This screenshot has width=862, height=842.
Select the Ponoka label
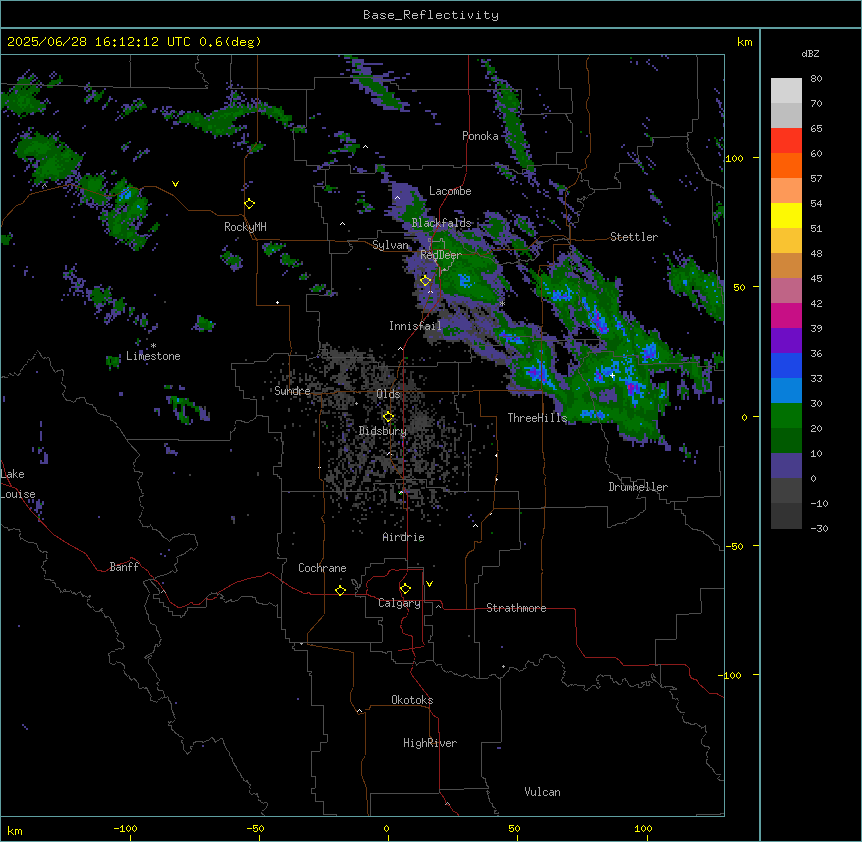click(480, 136)
